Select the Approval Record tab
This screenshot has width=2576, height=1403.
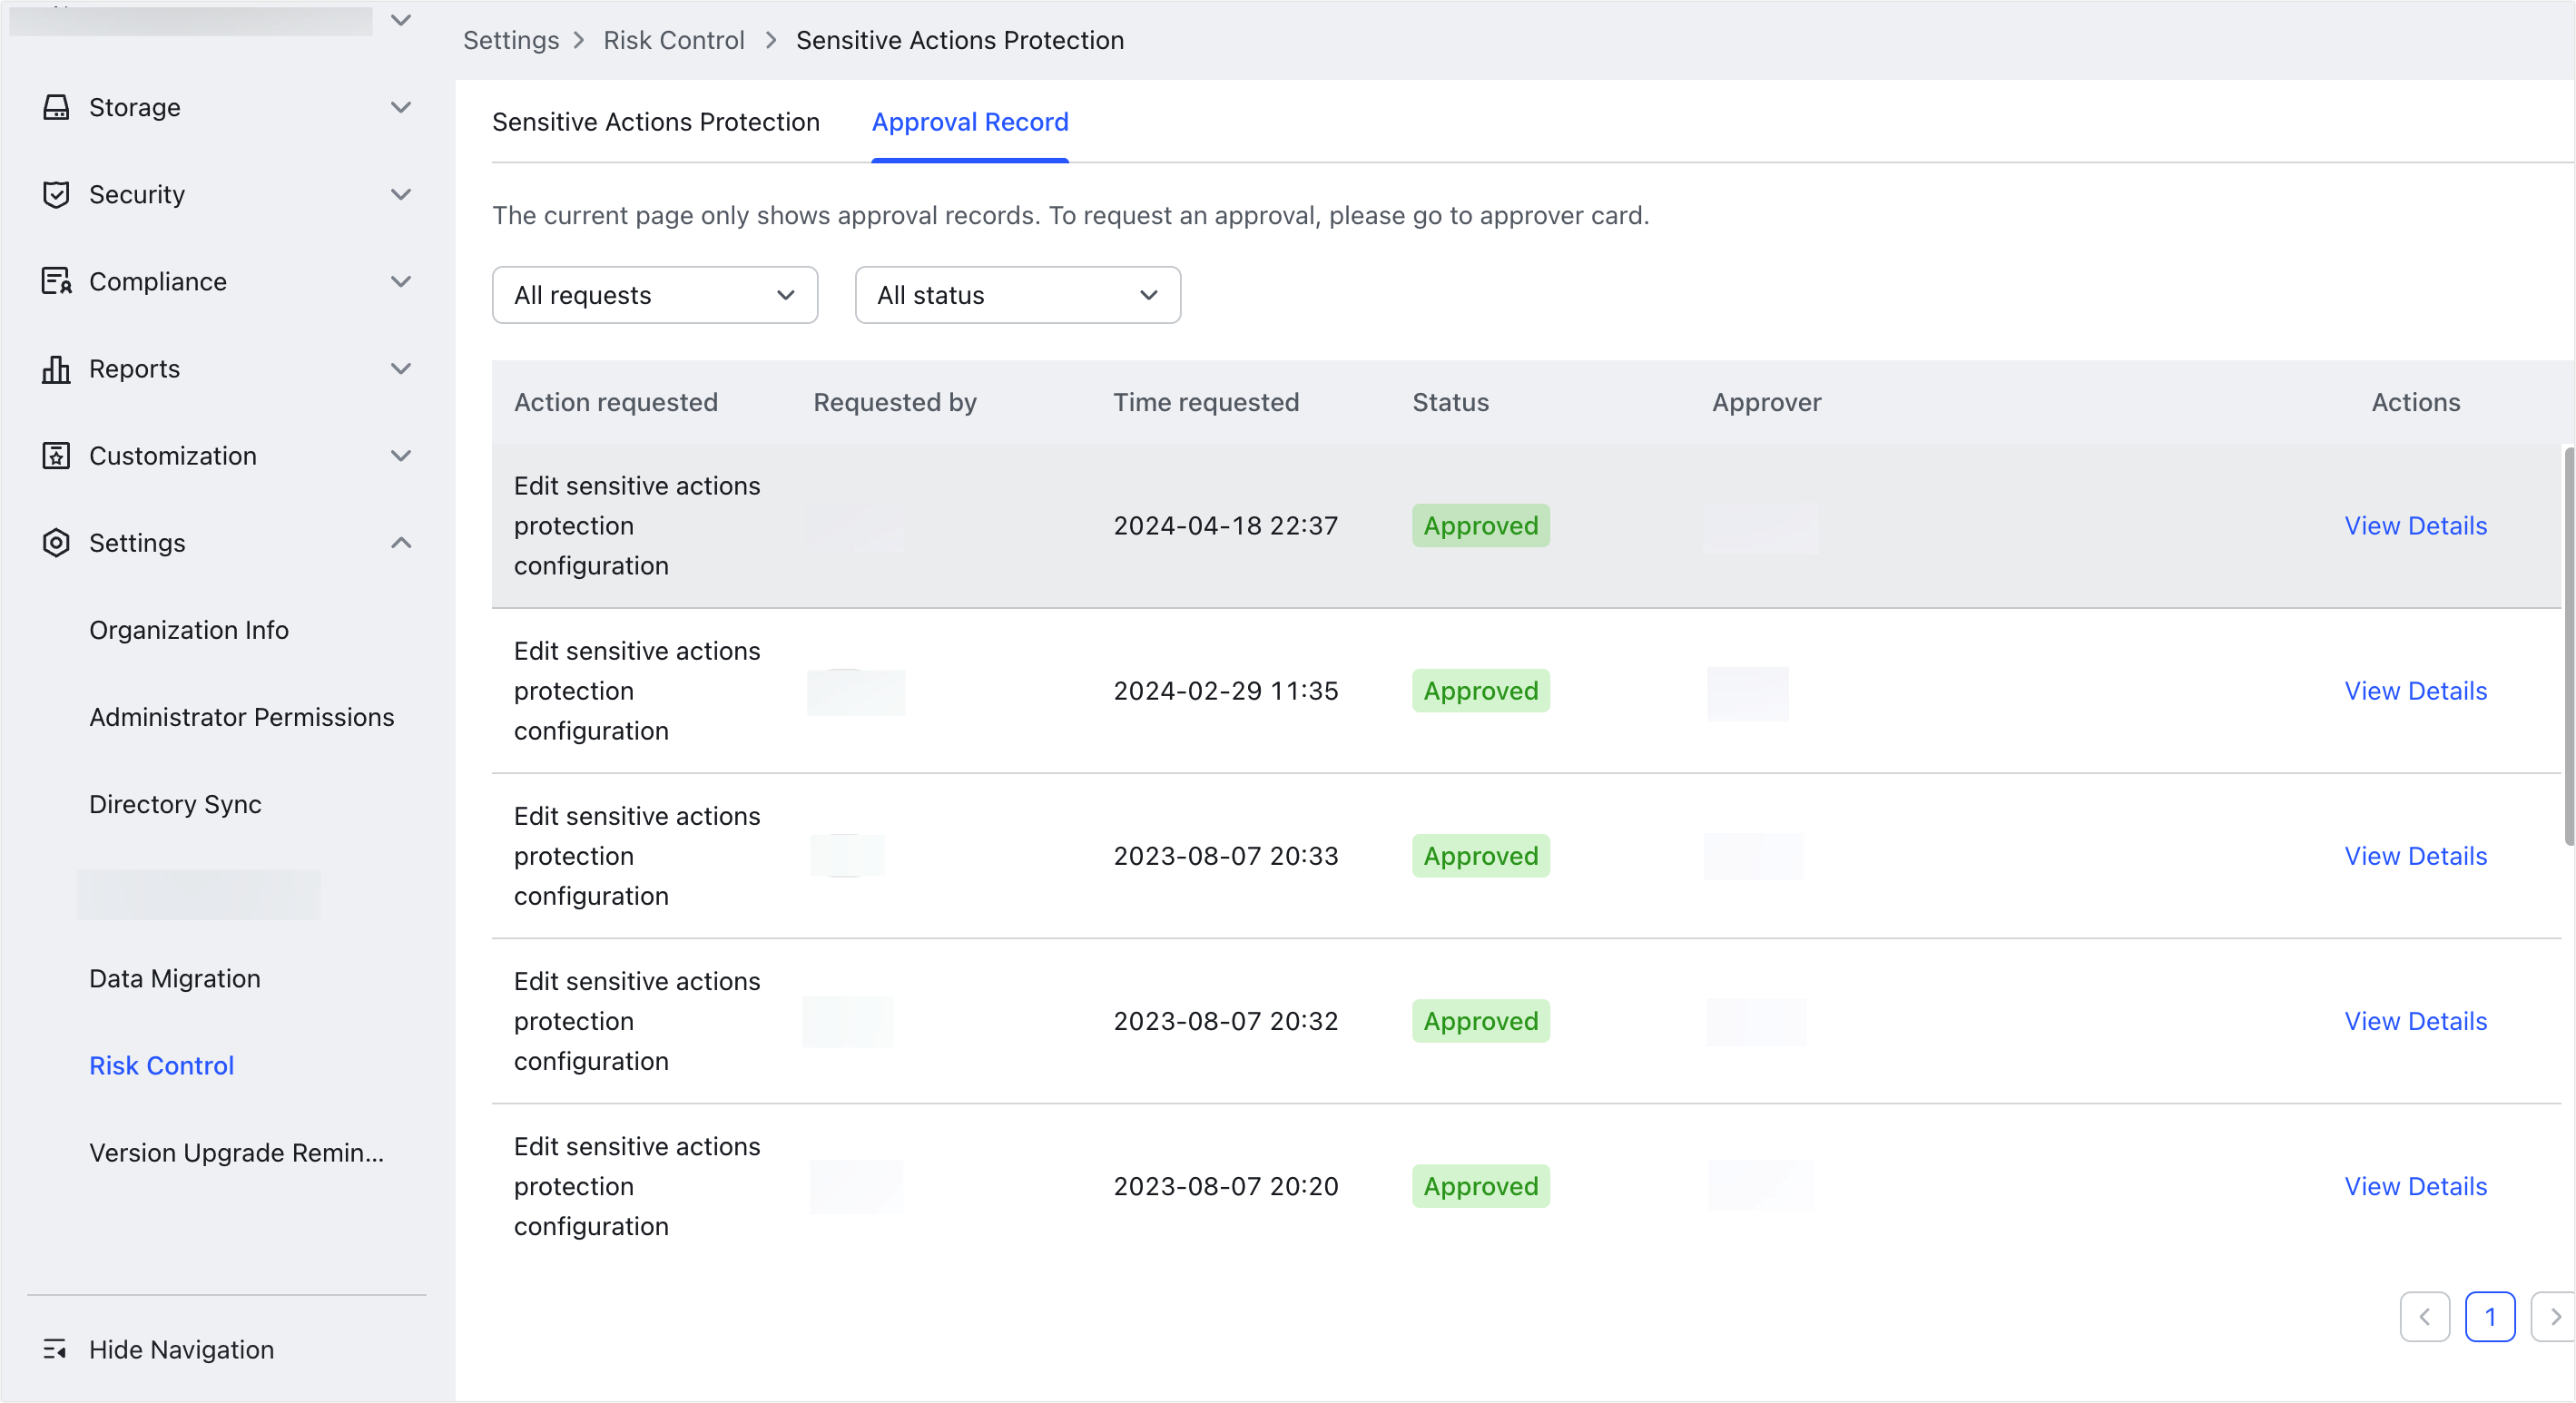[x=970, y=122]
